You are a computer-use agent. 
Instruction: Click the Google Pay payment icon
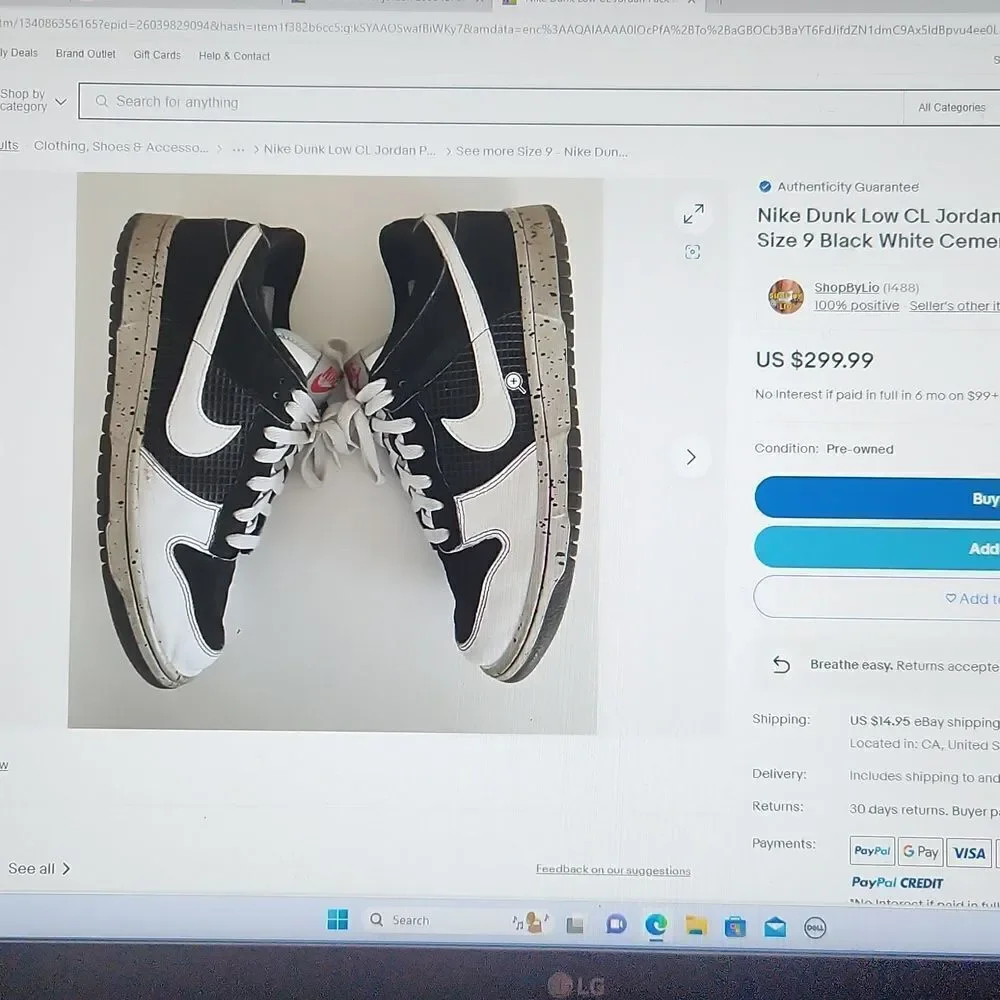(920, 852)
